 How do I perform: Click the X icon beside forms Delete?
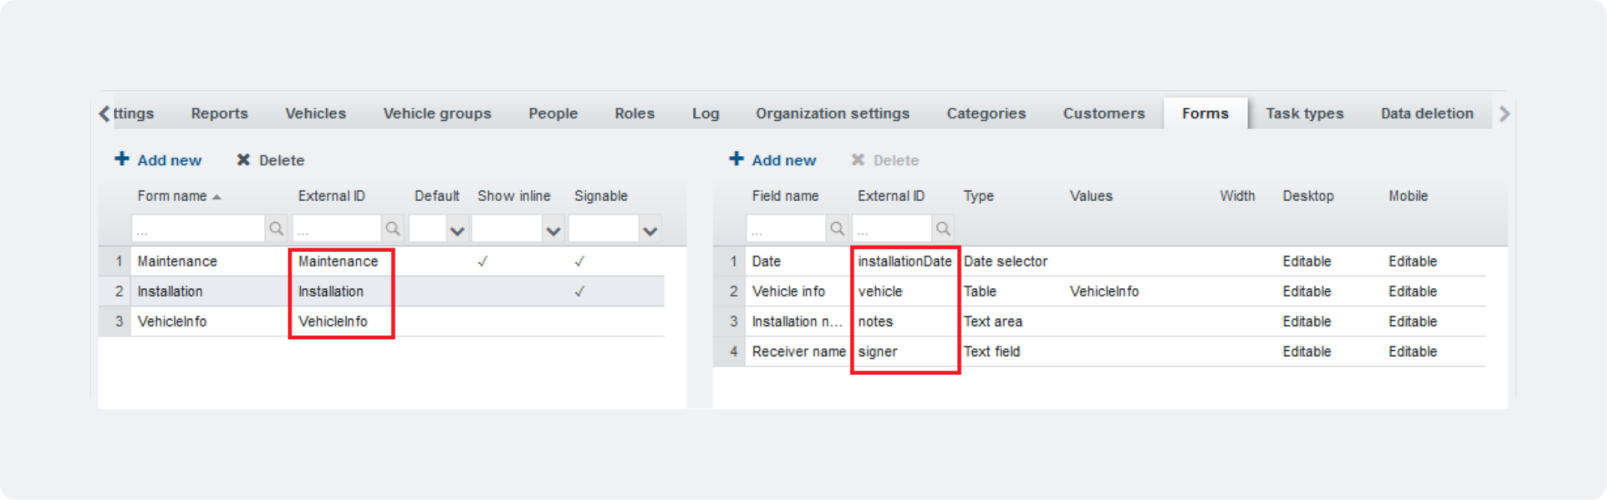pos(243,160)
